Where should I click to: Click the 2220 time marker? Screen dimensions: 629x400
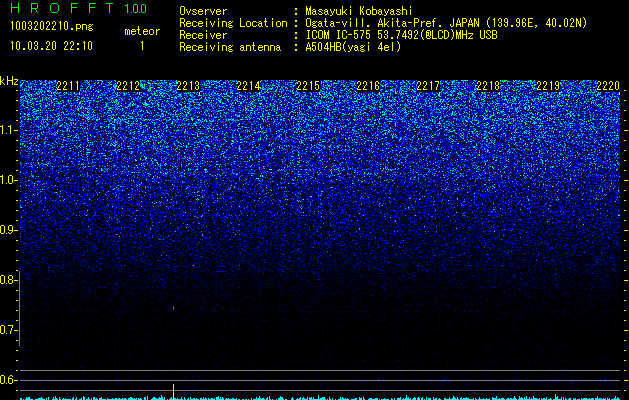pyautogui.click(x=608, y=85)
